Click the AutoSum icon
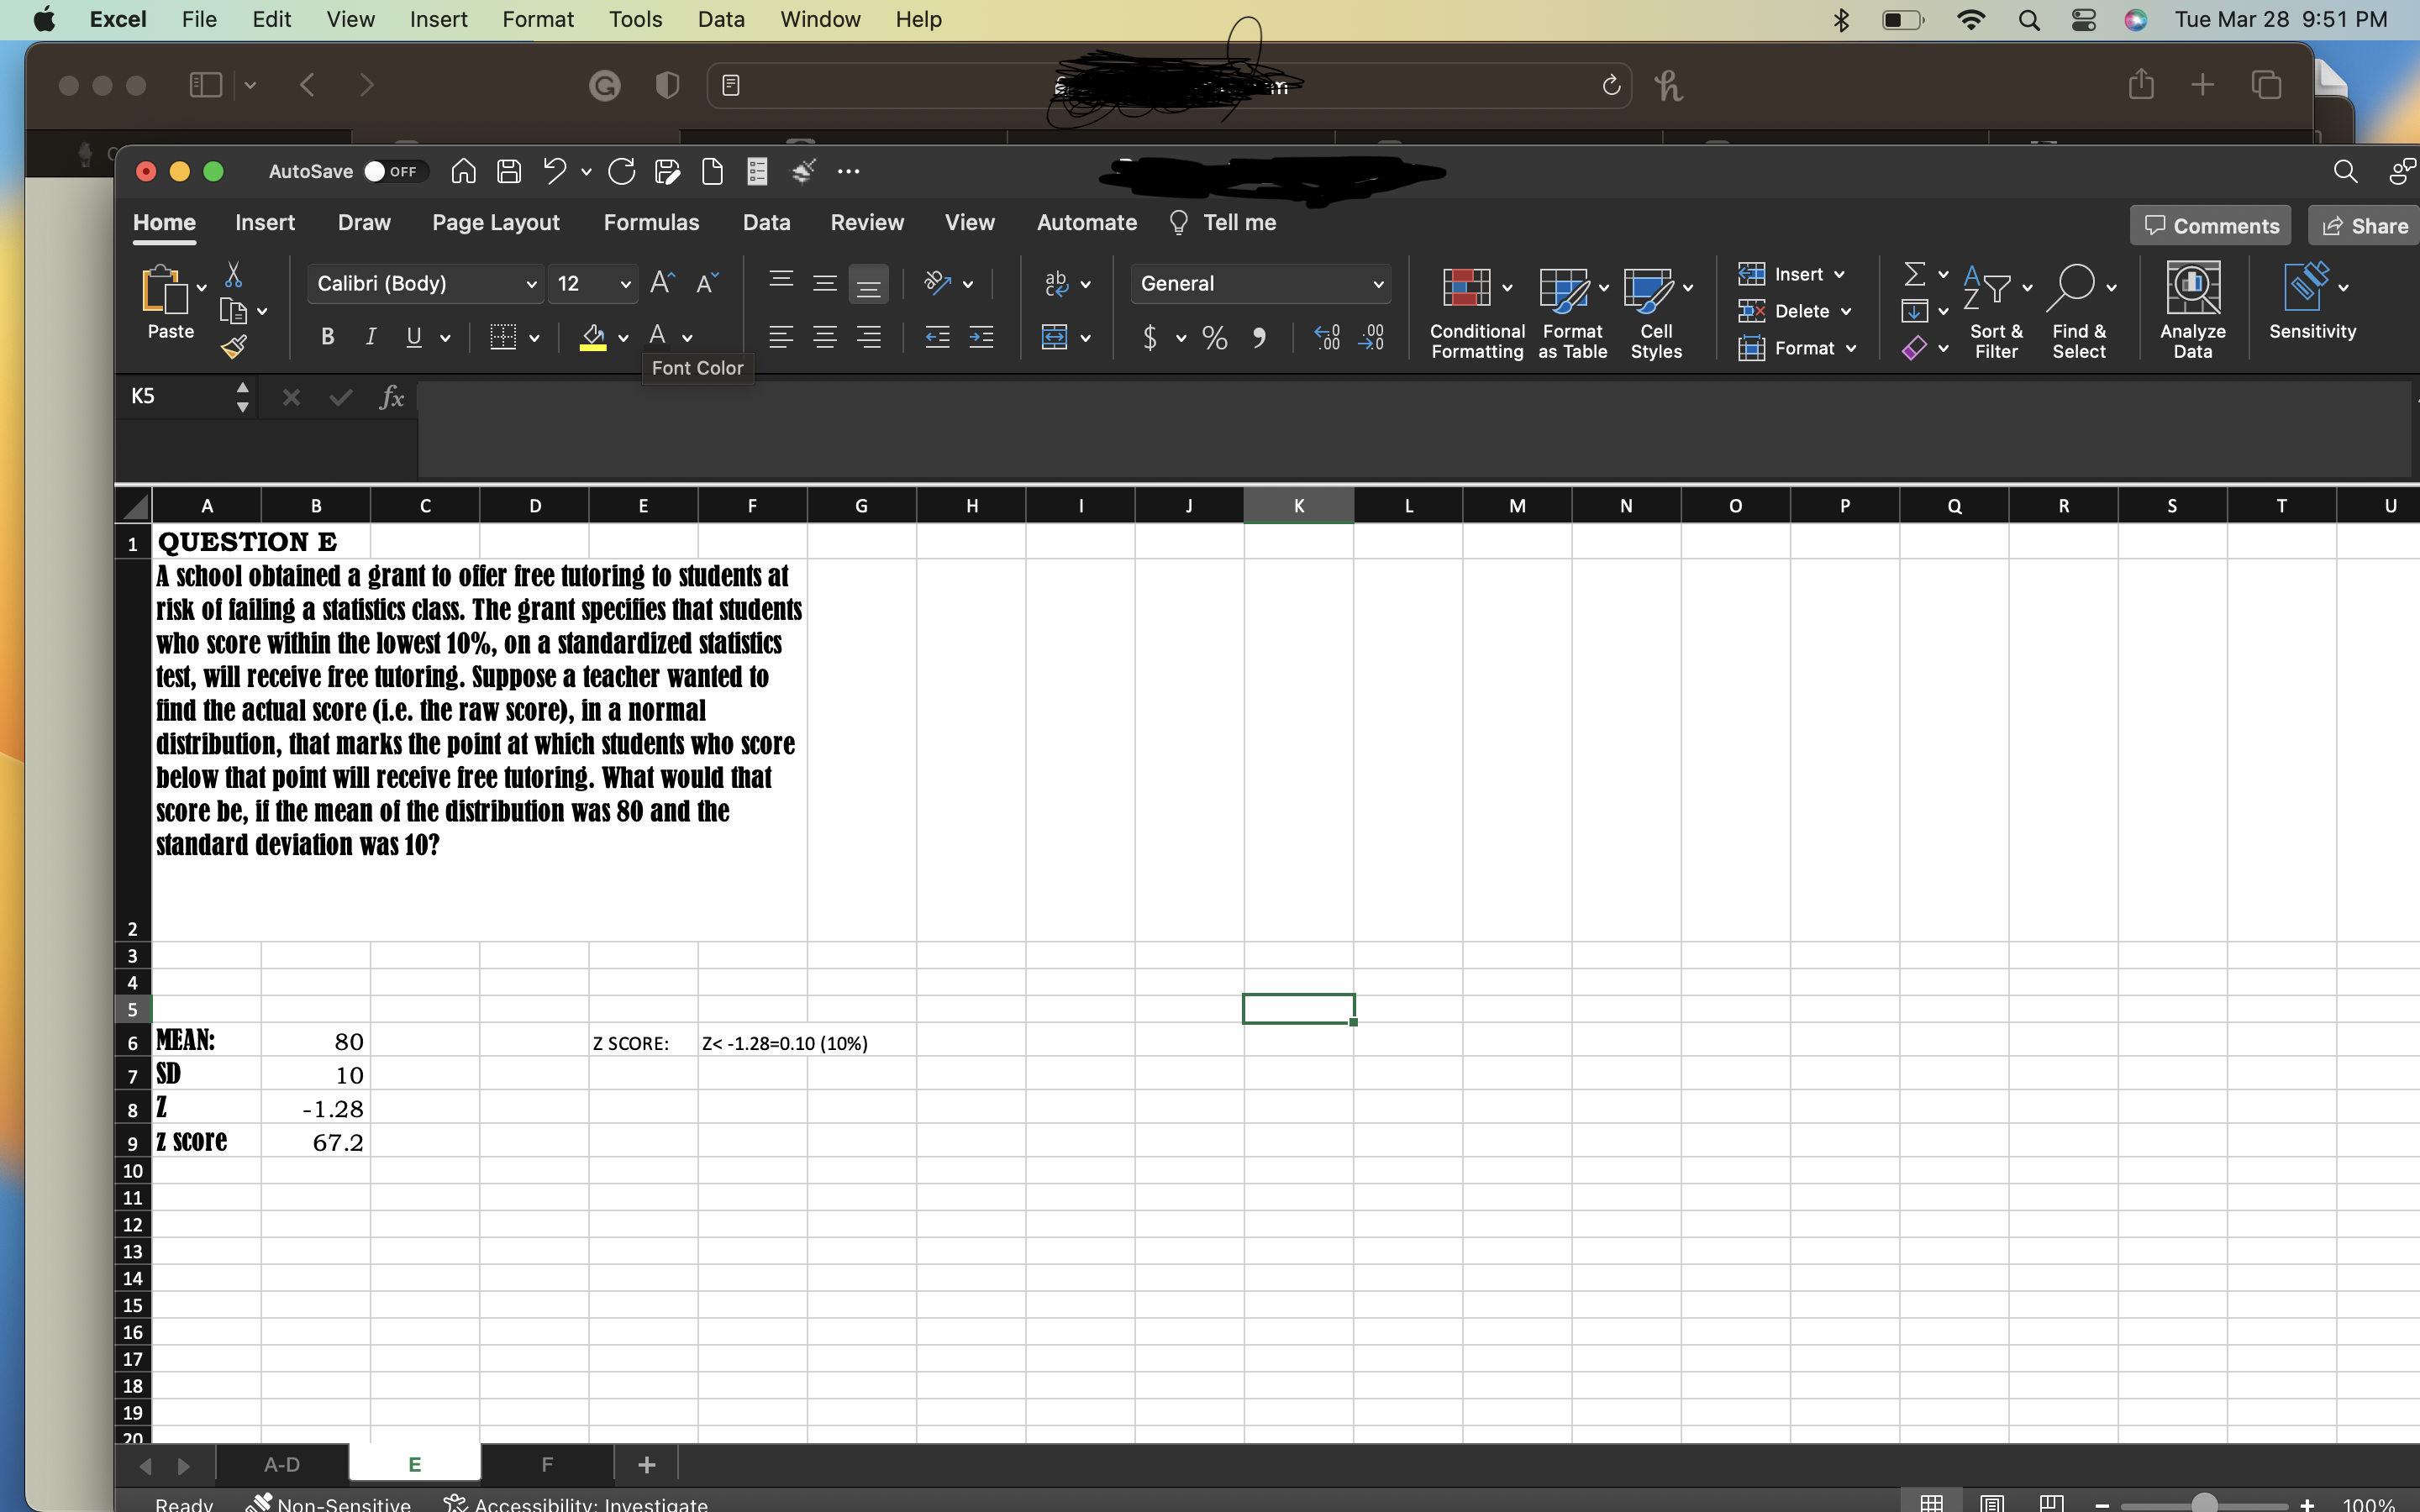Viewport: 2420px width, 1512px height. click(x=1915, y=273)
